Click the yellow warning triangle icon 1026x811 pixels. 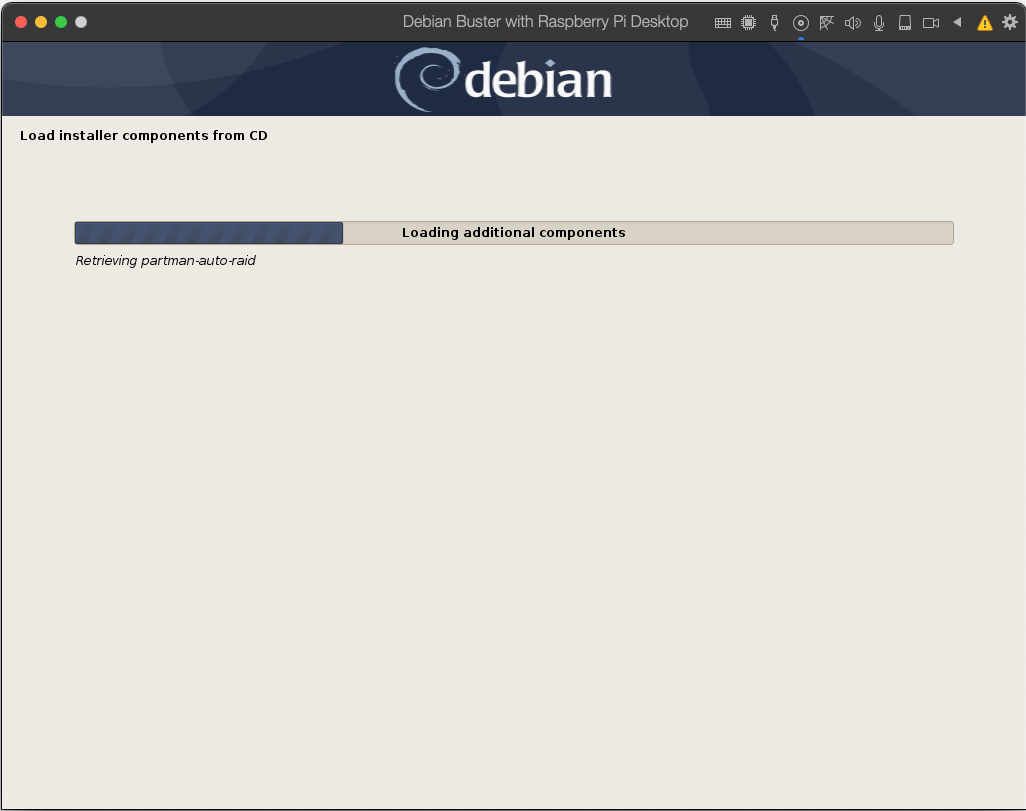tap(984, 23)
